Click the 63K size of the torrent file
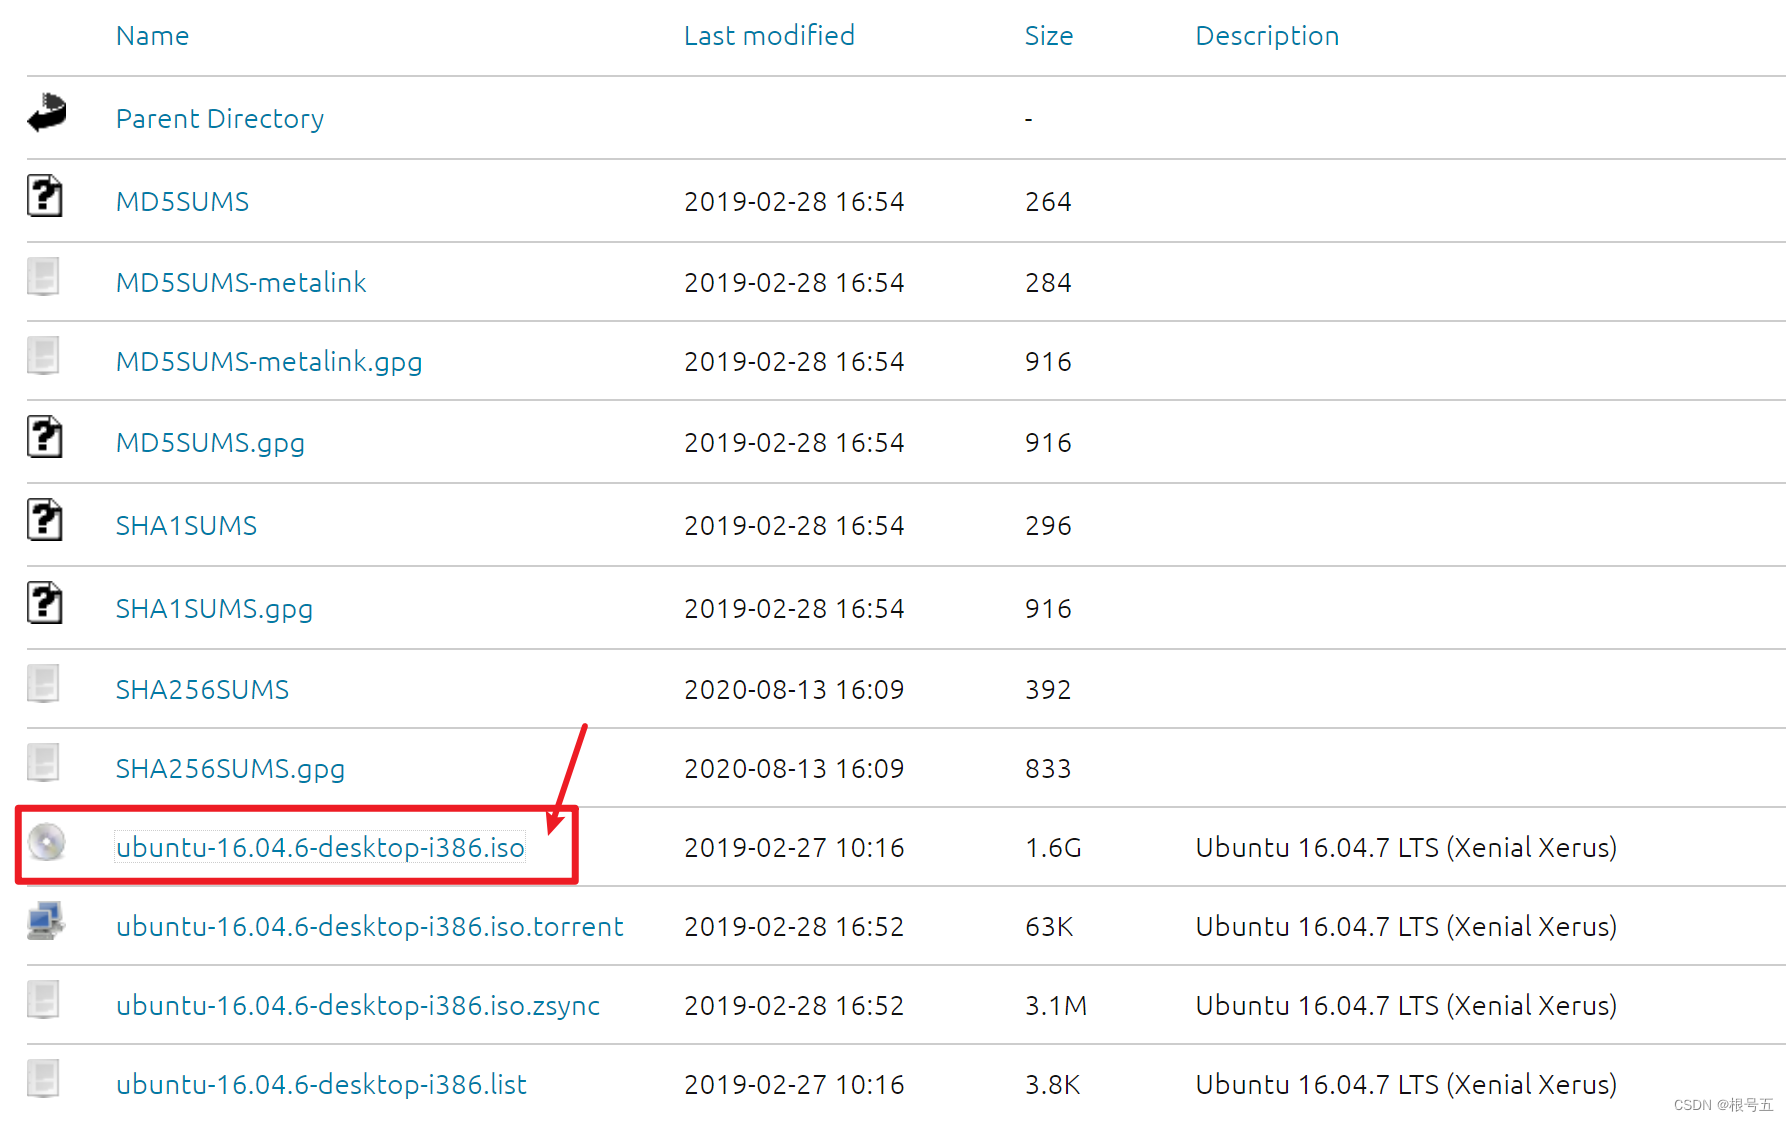 [1049, 927]
